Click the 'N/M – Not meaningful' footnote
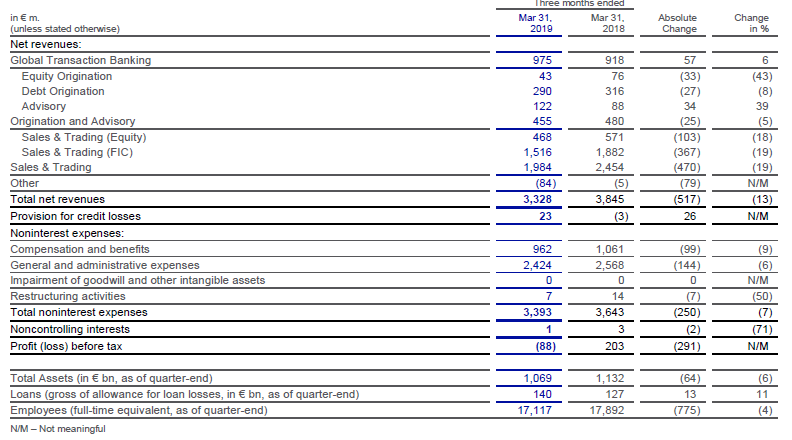This screenshot has width=792, height=440. 58,429
